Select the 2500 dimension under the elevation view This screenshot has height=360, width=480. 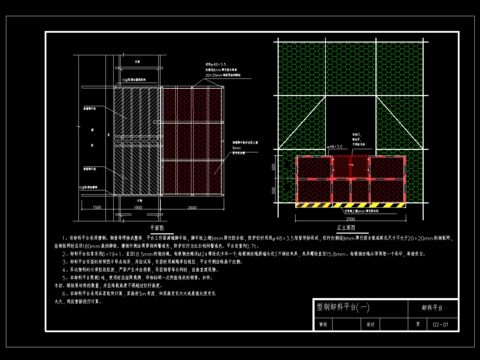tap(350, 219)
